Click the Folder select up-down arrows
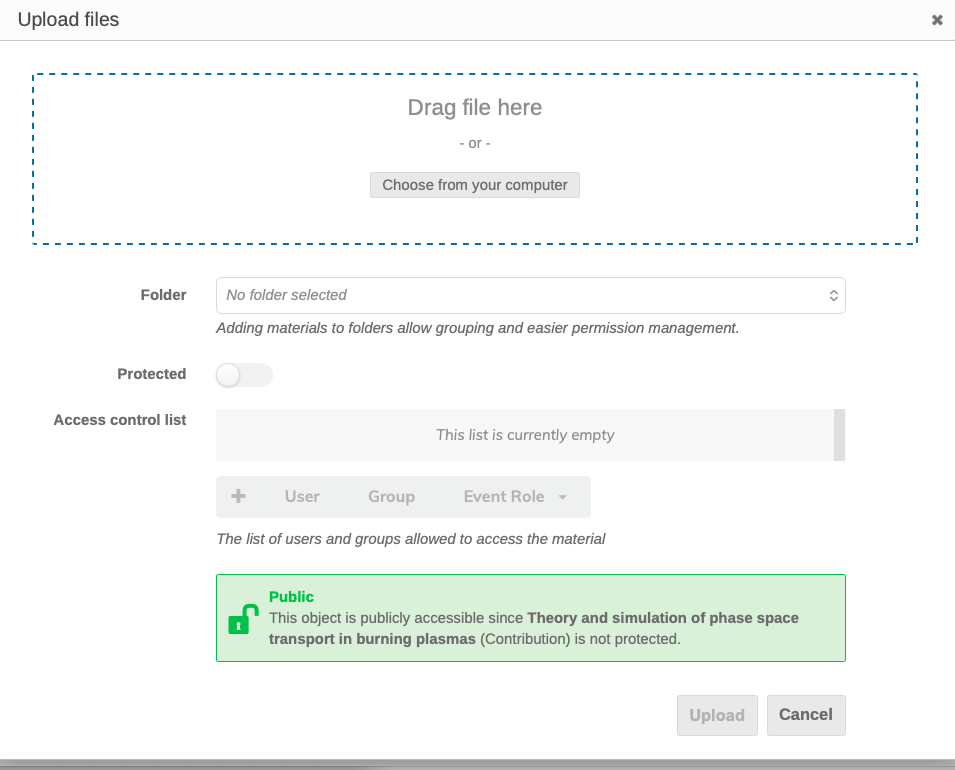Image resolution: width=955 pixels, height=770 pixels. click(x=833, y=295)
